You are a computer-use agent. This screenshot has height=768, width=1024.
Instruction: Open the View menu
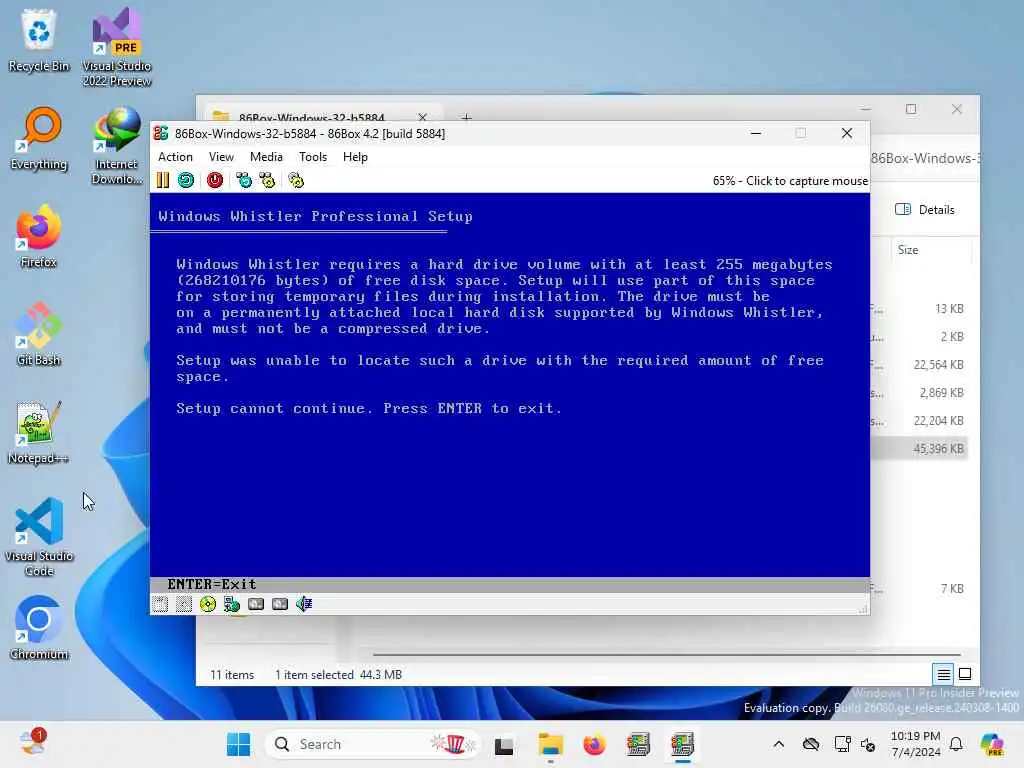(x=221, y=157)
